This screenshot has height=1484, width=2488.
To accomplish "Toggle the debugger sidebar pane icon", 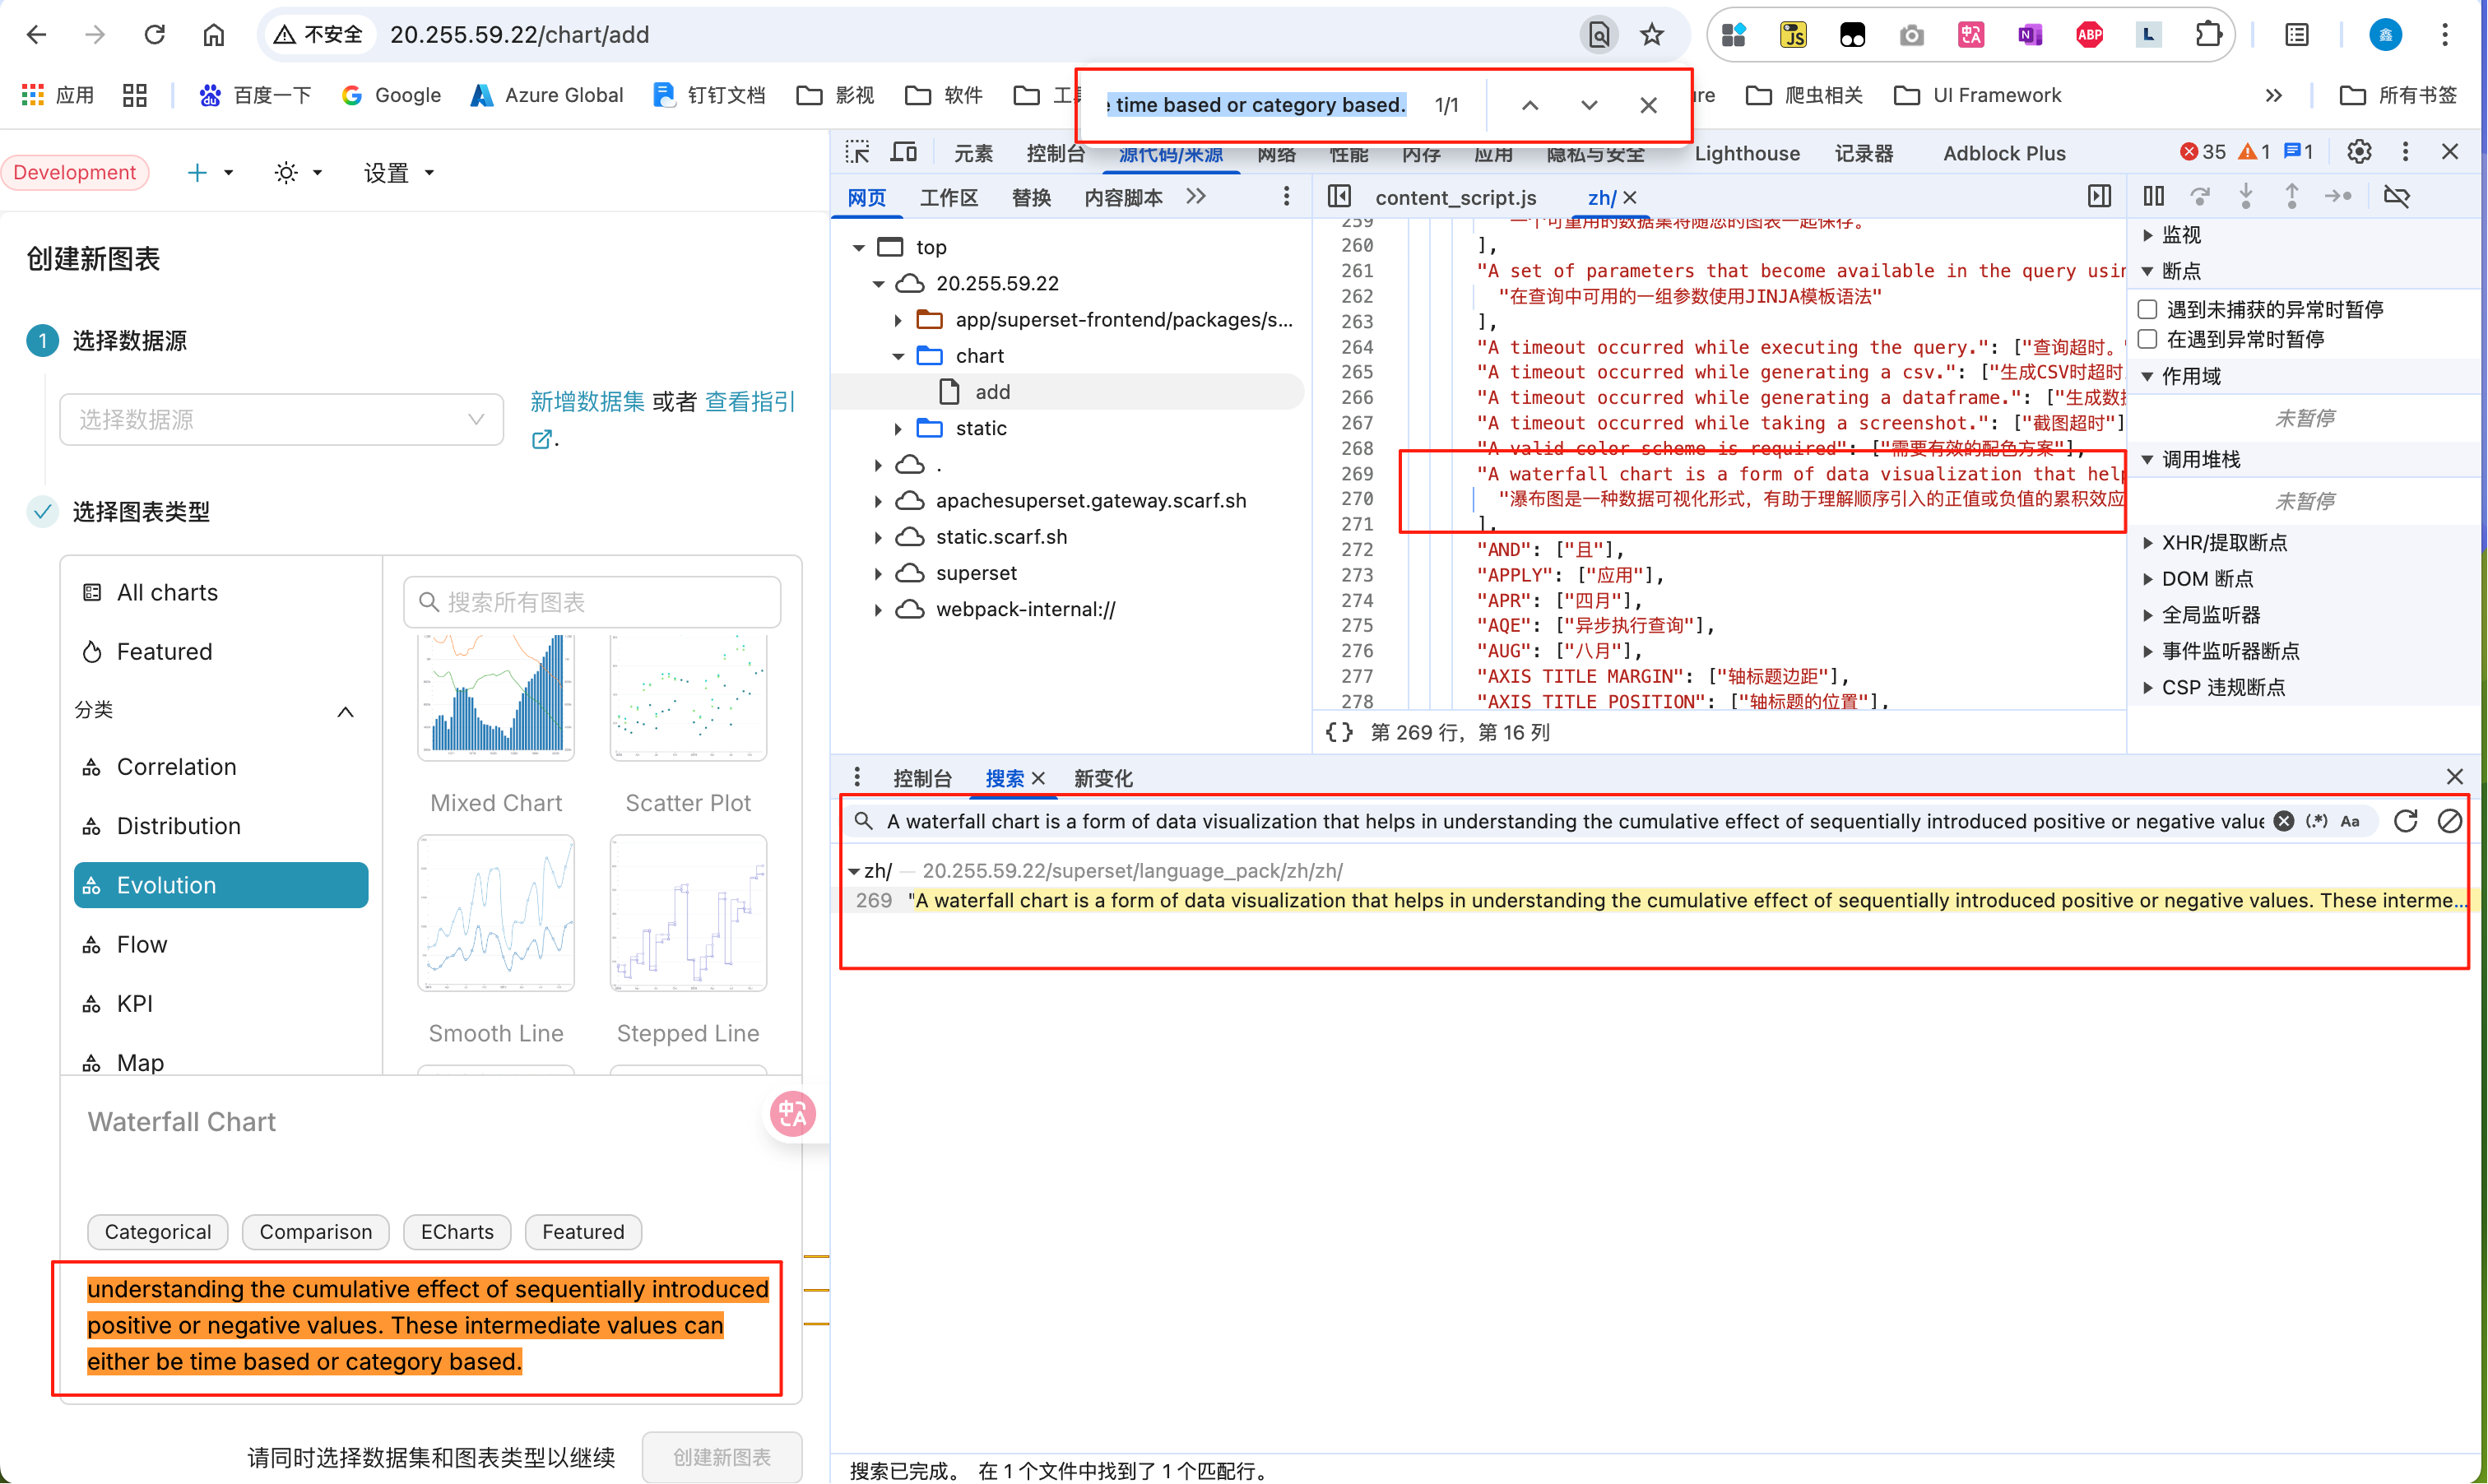I will pyautogui.click(x=2100, y=196).
